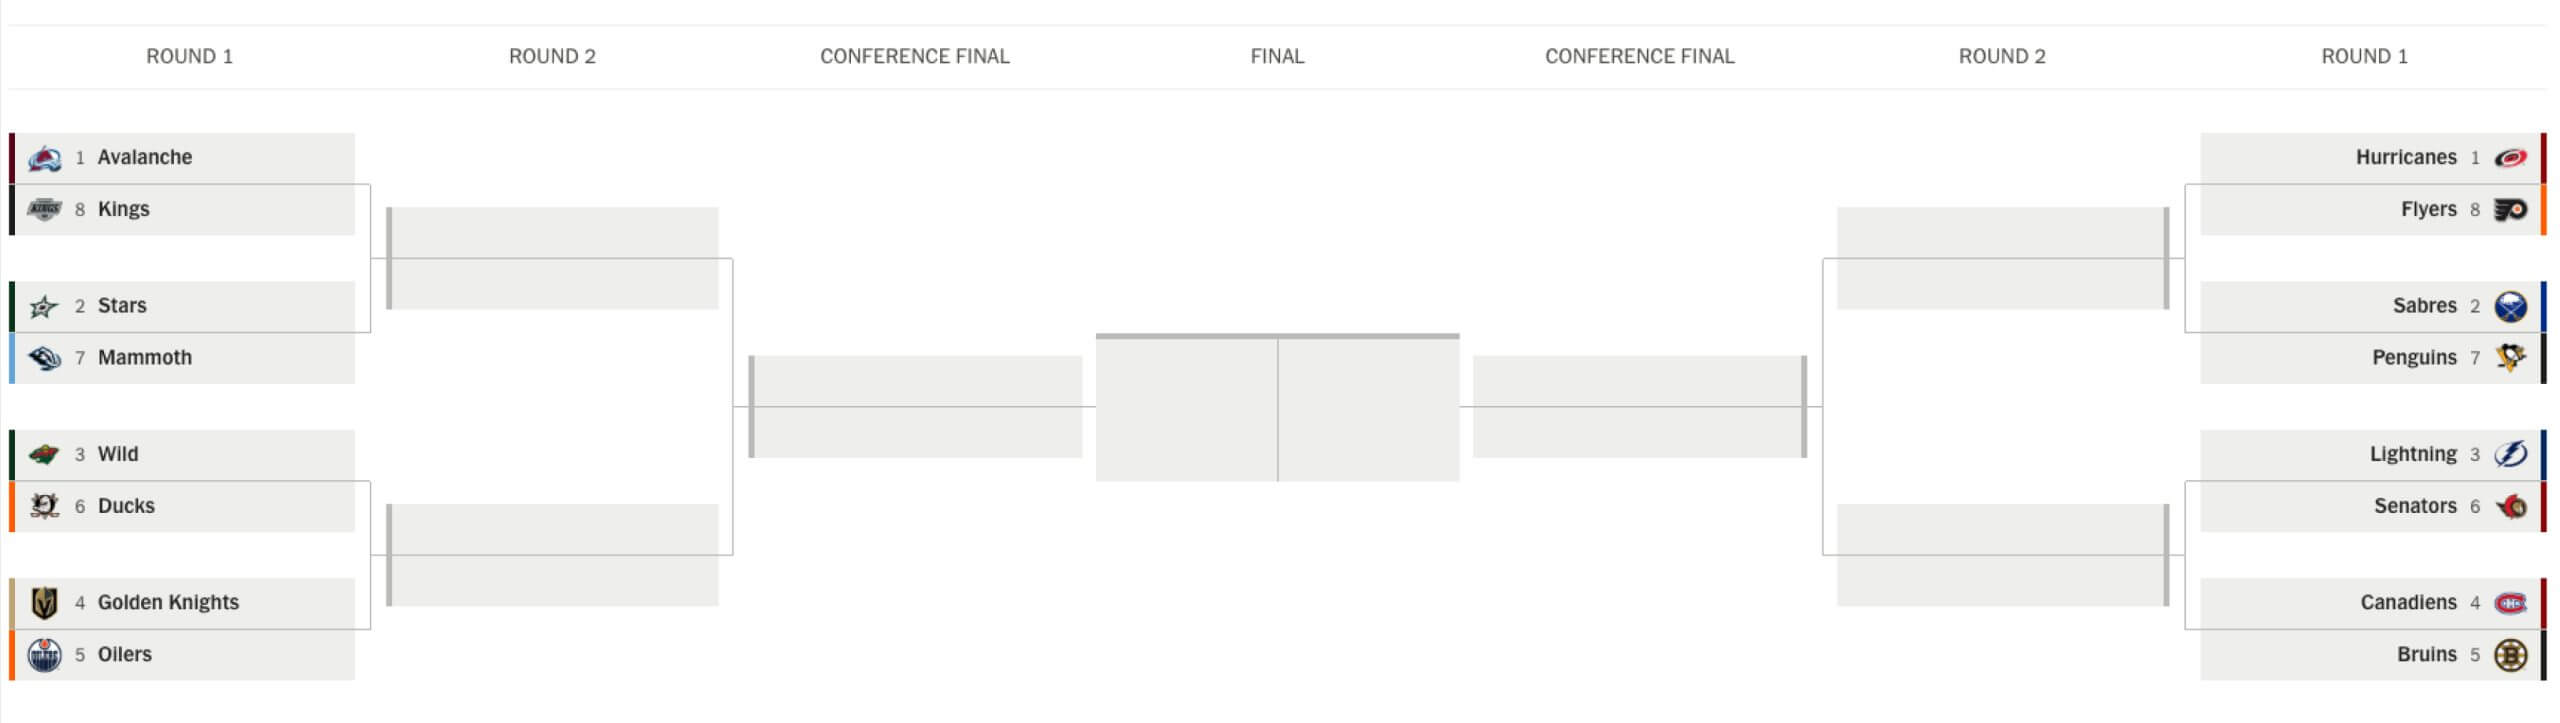
Task: Click the empty Final matchup box
Action: tap(1277, 408)
